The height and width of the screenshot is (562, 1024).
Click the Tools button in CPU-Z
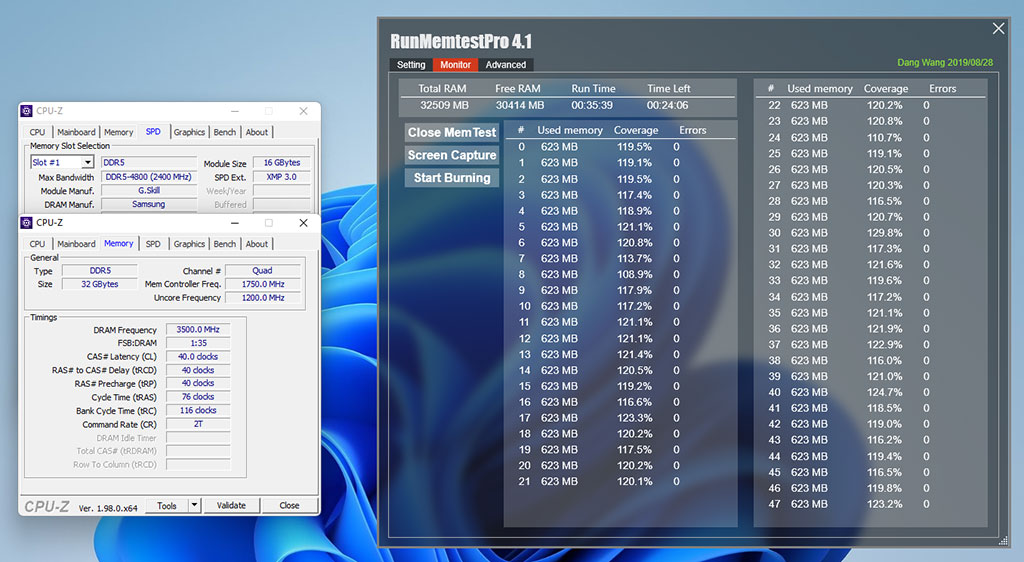[x=167, y=505]
